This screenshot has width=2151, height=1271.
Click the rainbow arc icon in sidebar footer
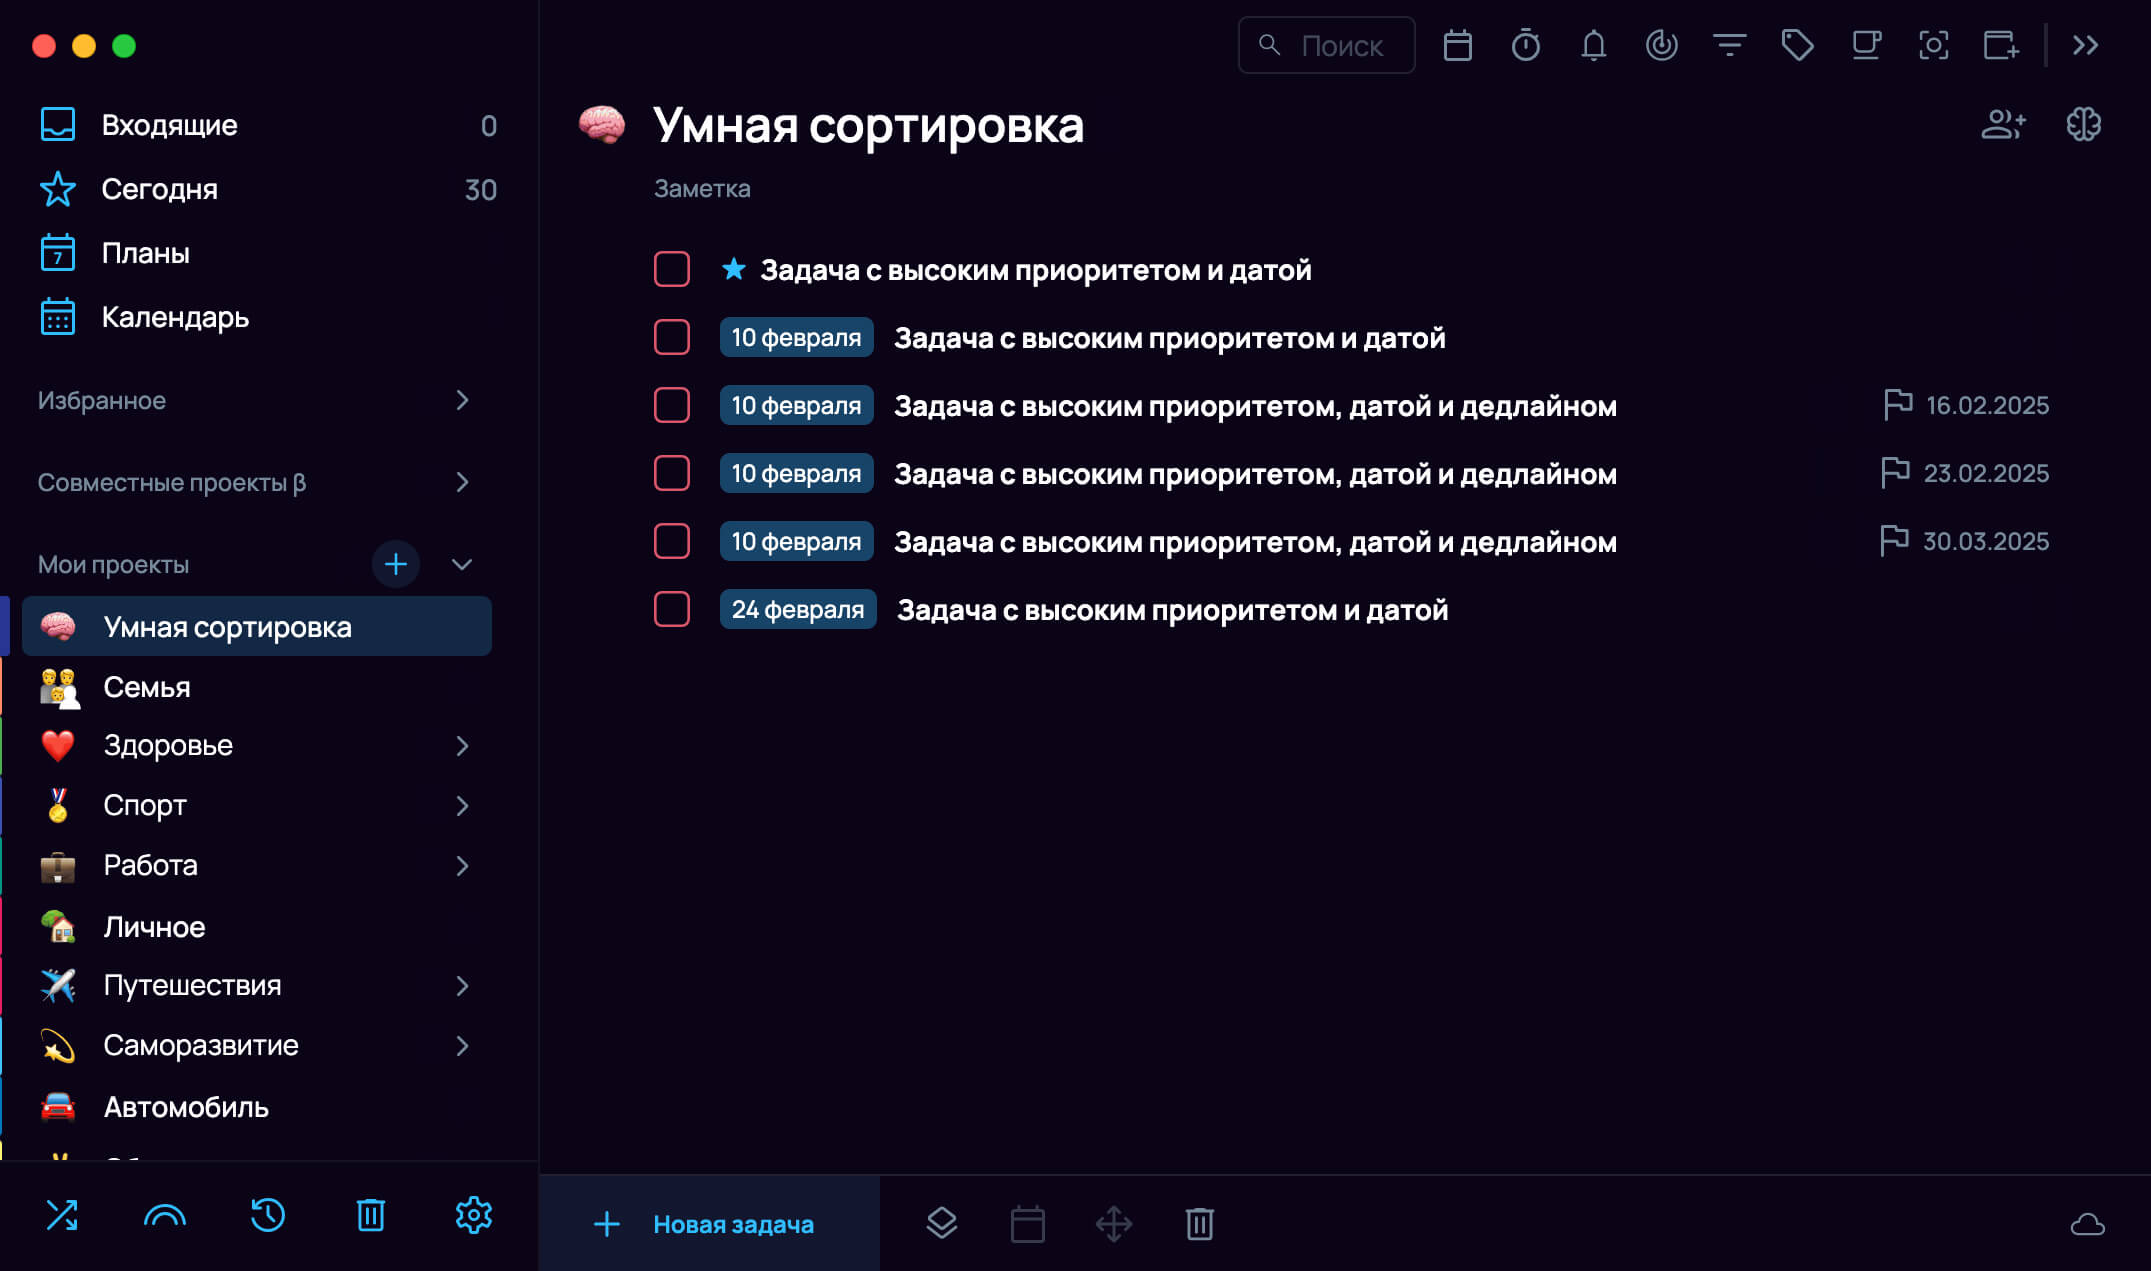pos(165,1216)
